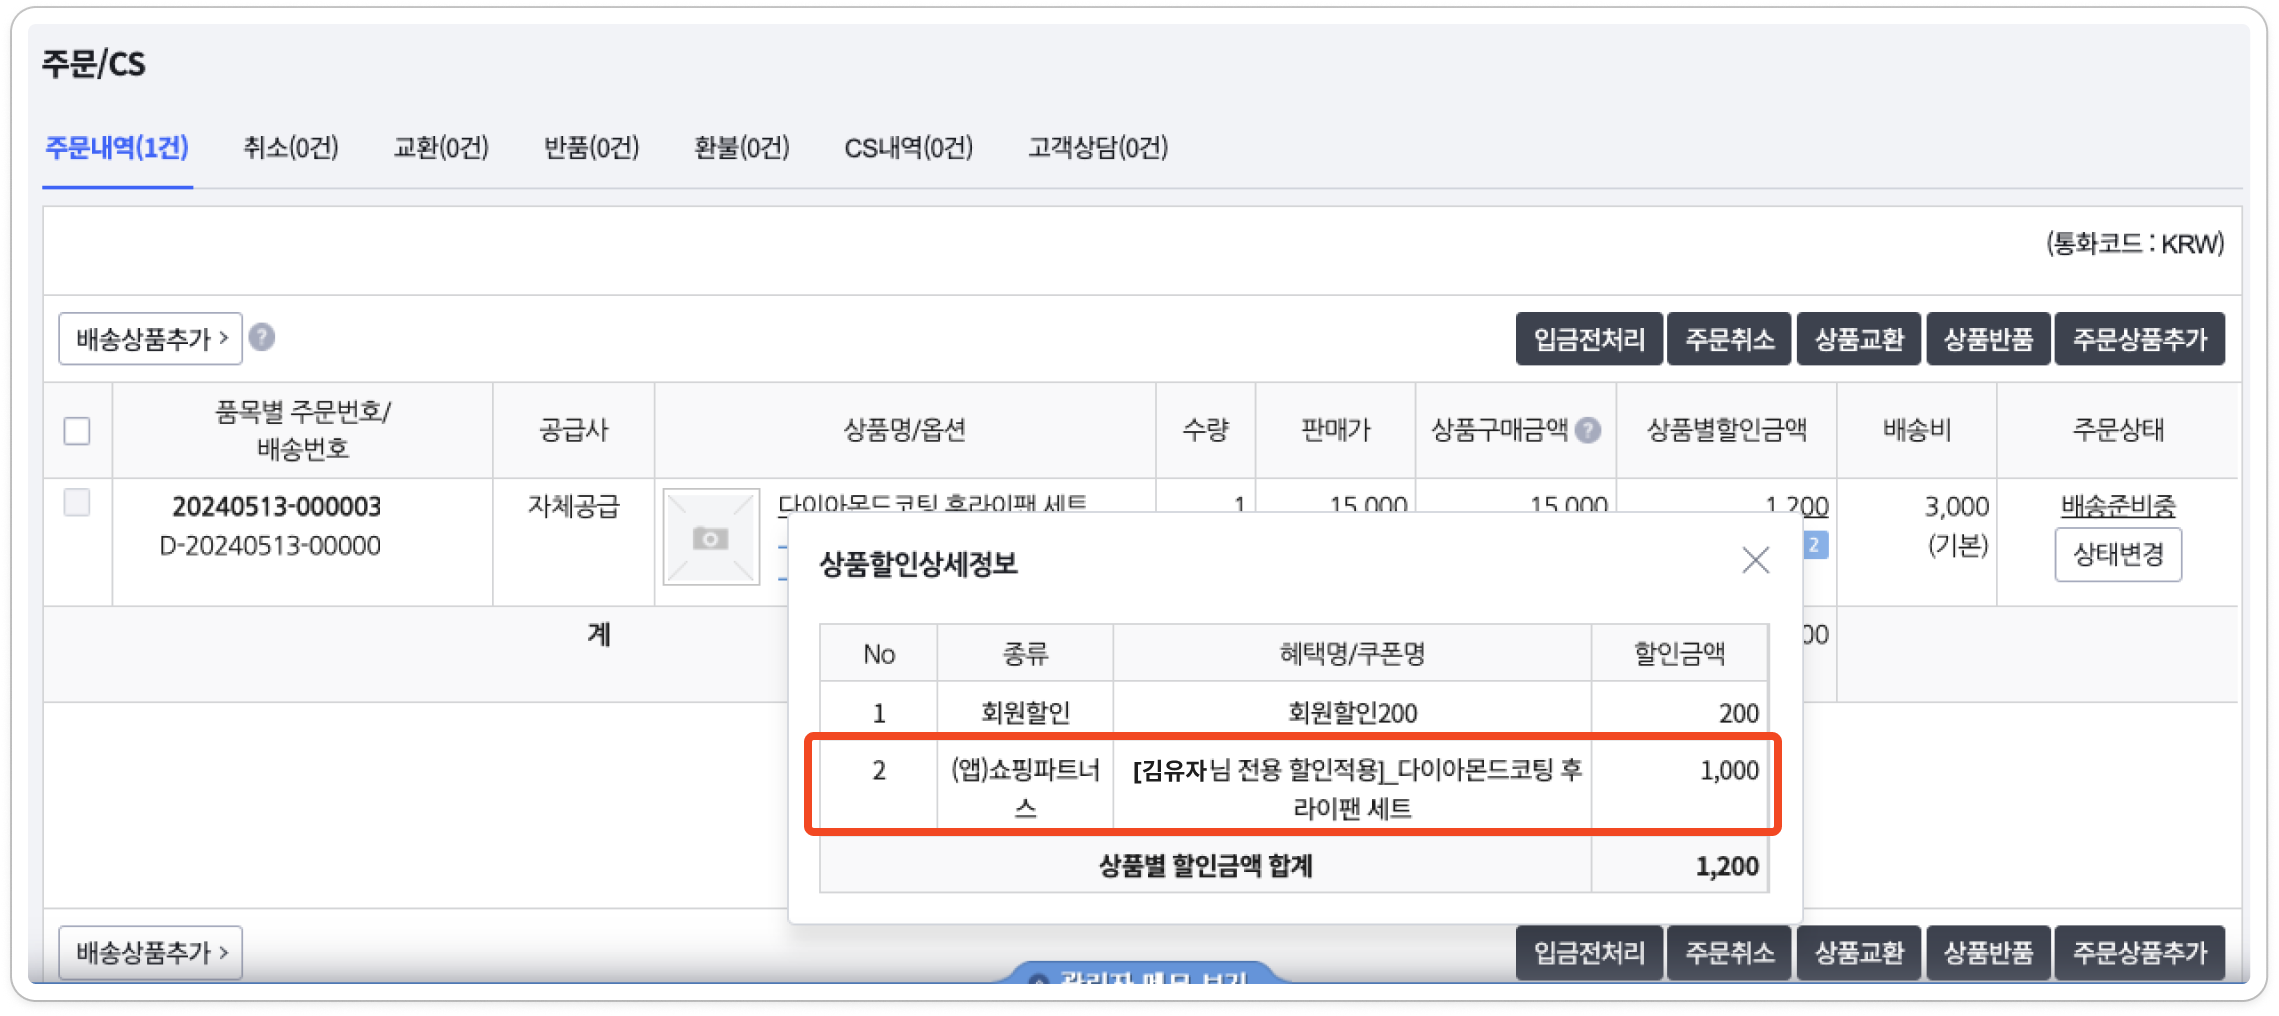The image size is (2279, 1016).
Task: Click the 상태변경 button
Action: [x=2118, y=554]
